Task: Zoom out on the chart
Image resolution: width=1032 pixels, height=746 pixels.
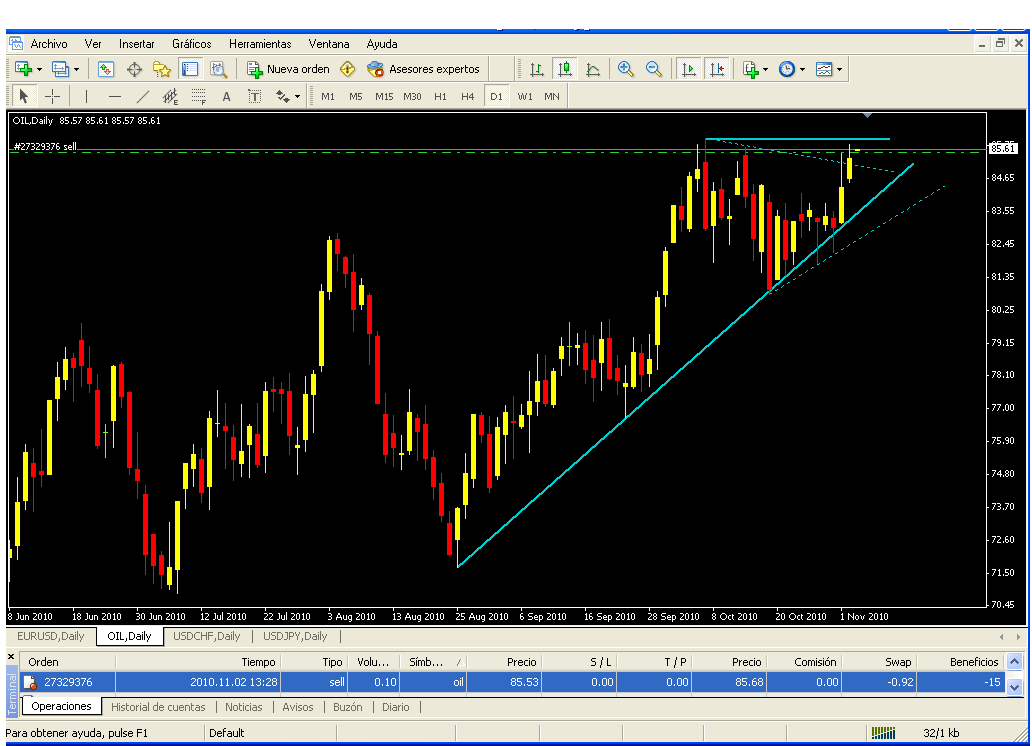Action: pos(654,69)
